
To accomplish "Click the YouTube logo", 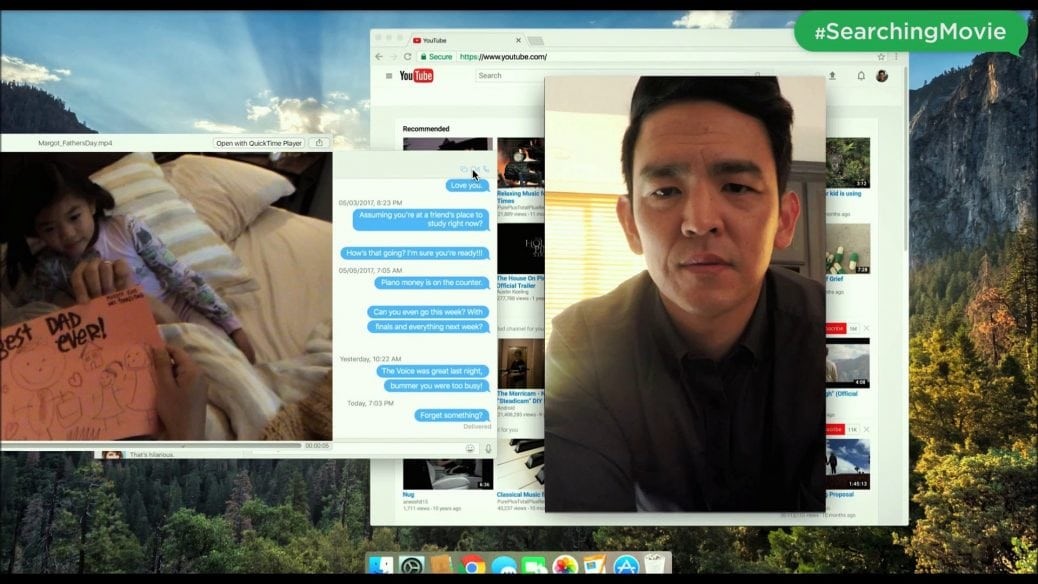I will click(x=416, y=76).
